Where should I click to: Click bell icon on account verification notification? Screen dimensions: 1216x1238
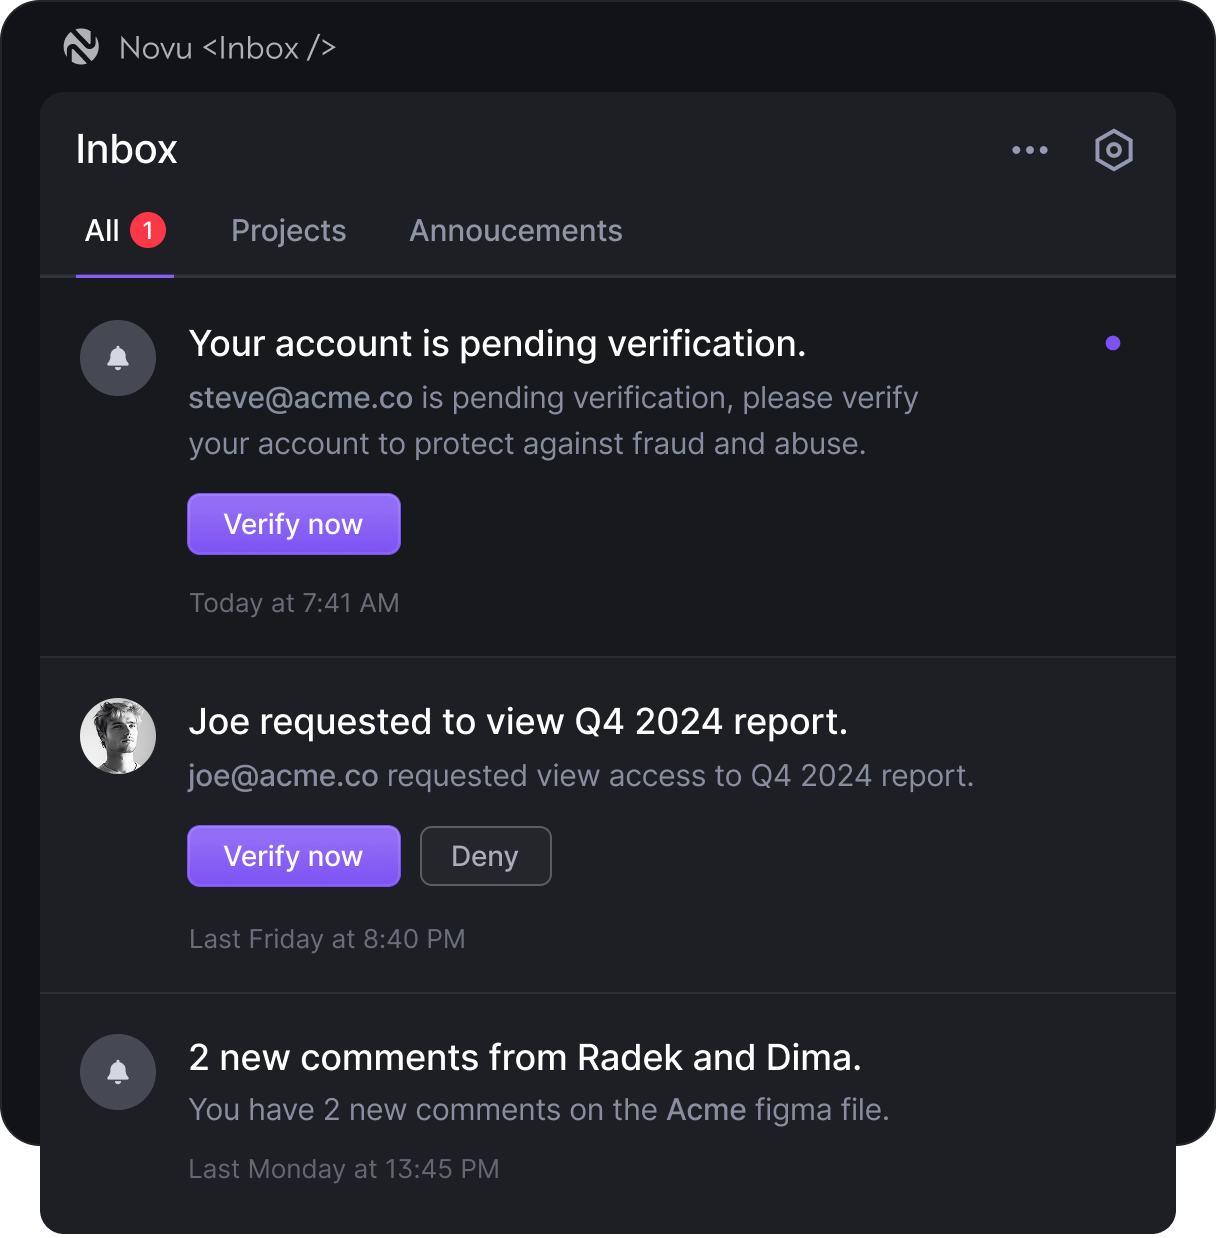point(118,358)
